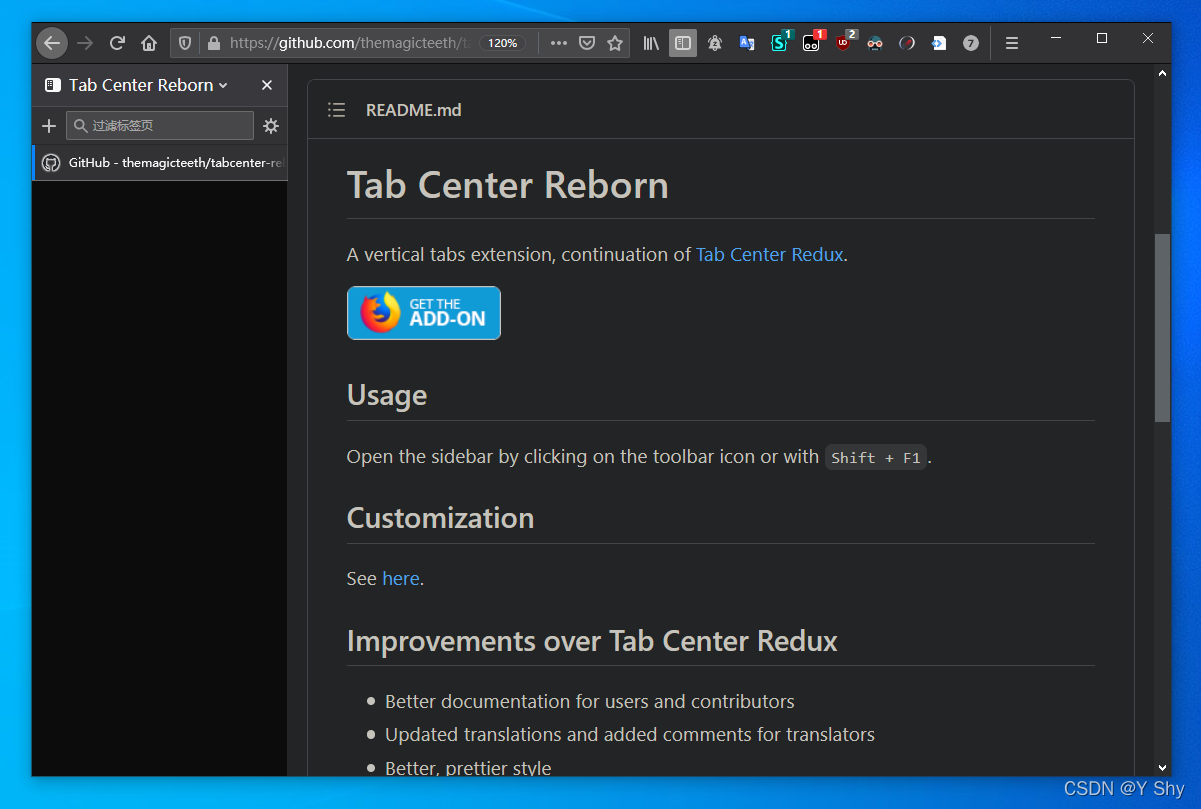Close the Tab Center Reborn sidebar
The width and height of the screenshot is (1201, 809).
(x=267, y=85)
